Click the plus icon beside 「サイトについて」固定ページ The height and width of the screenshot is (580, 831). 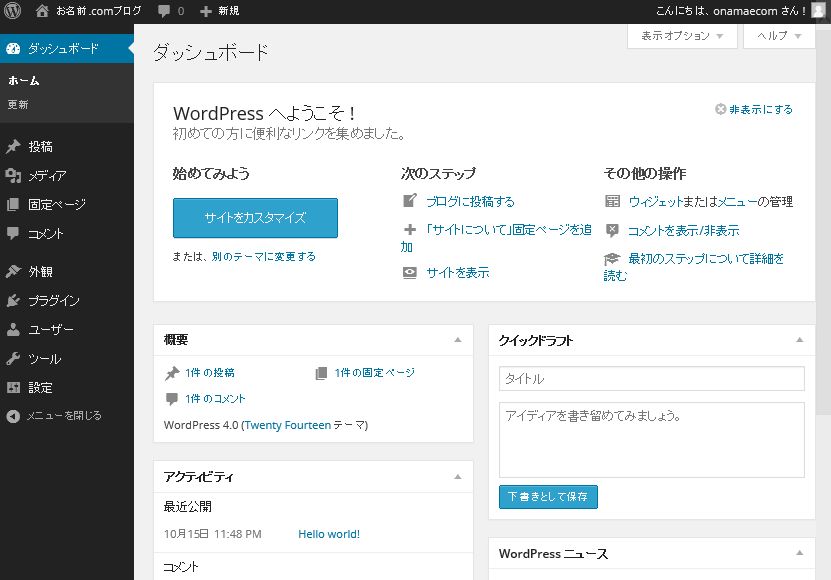410,230
